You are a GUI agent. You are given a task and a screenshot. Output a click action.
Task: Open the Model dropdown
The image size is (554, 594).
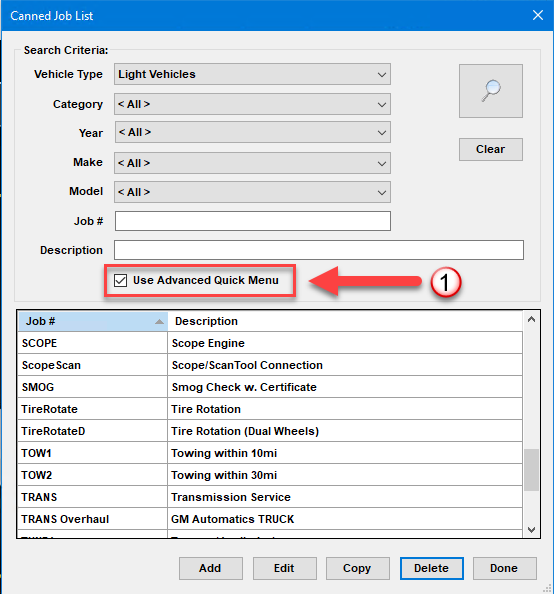click(x=252, y=192)
